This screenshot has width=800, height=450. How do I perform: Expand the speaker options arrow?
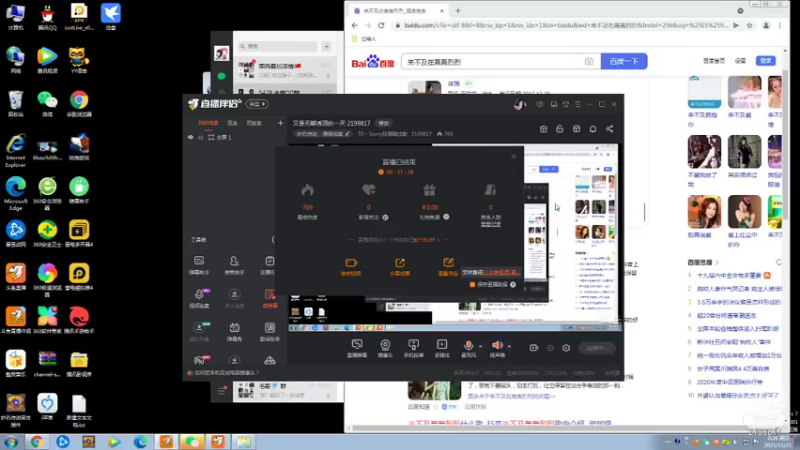pos(509,346)
